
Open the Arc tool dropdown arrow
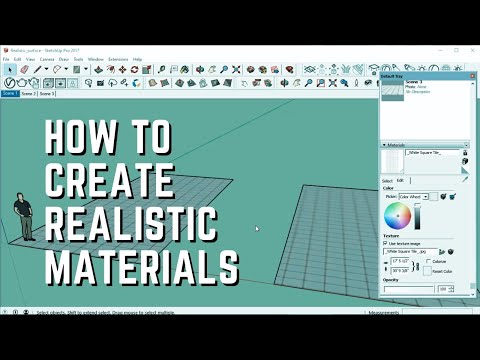(66, 69)
